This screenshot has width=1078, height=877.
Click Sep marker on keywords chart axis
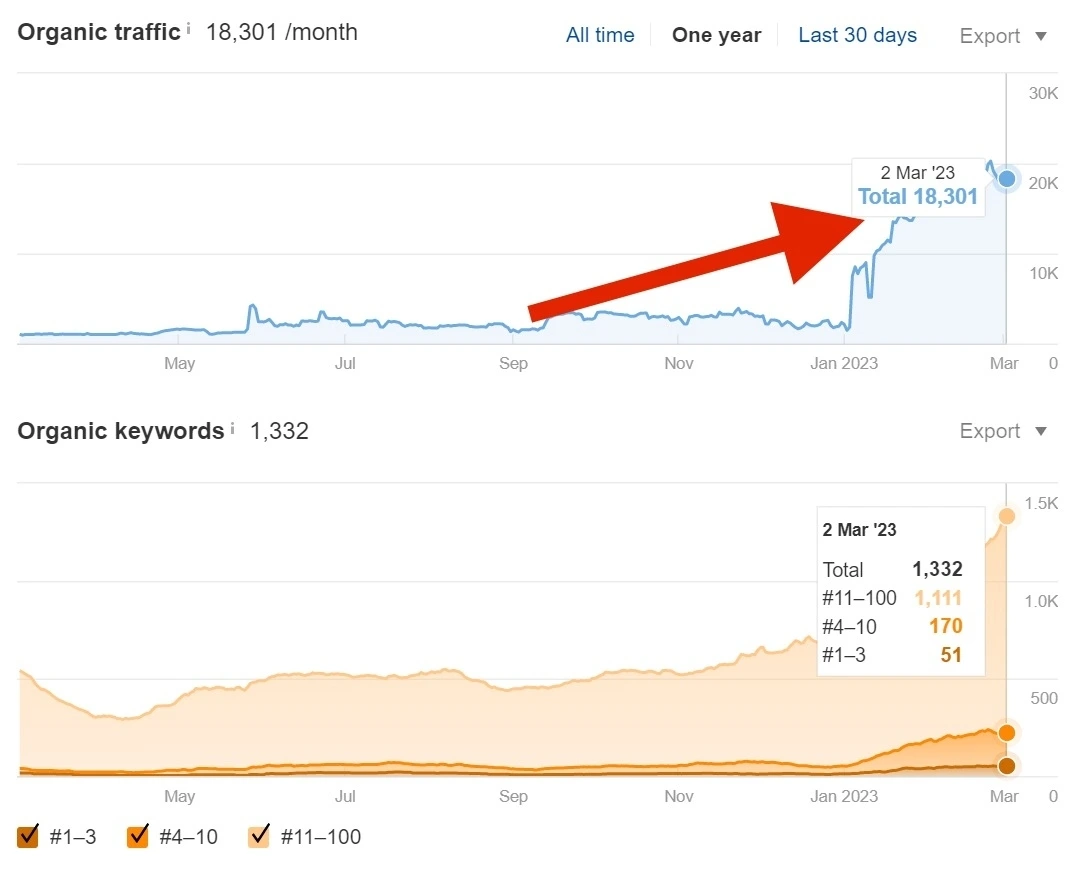(513, 796)
